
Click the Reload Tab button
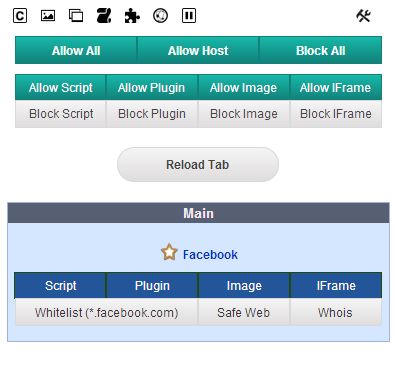point(198,165)
